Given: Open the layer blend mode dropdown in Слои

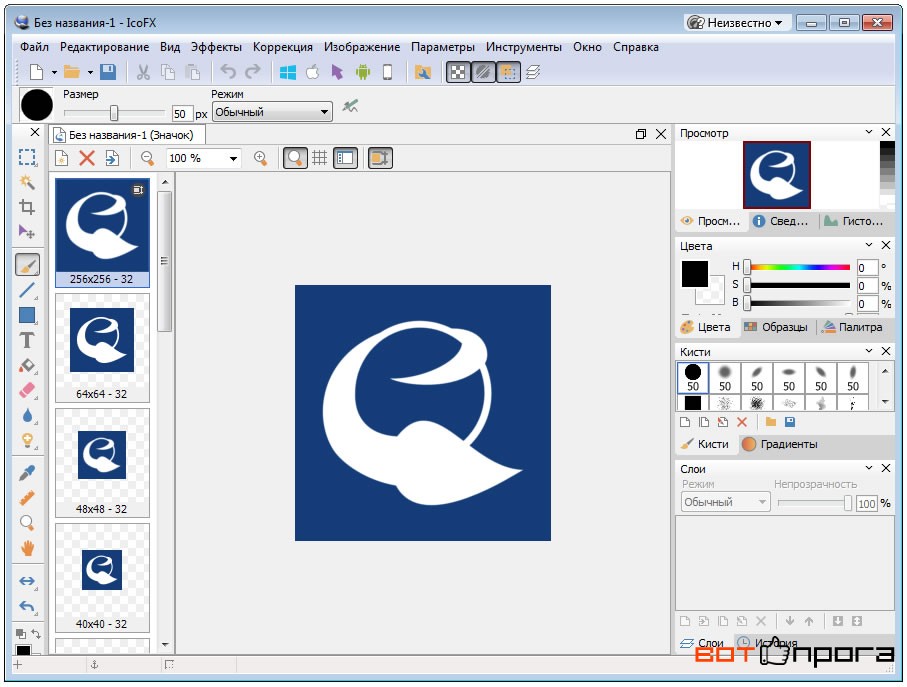Looking at the screenshot, I should [725, 502].
